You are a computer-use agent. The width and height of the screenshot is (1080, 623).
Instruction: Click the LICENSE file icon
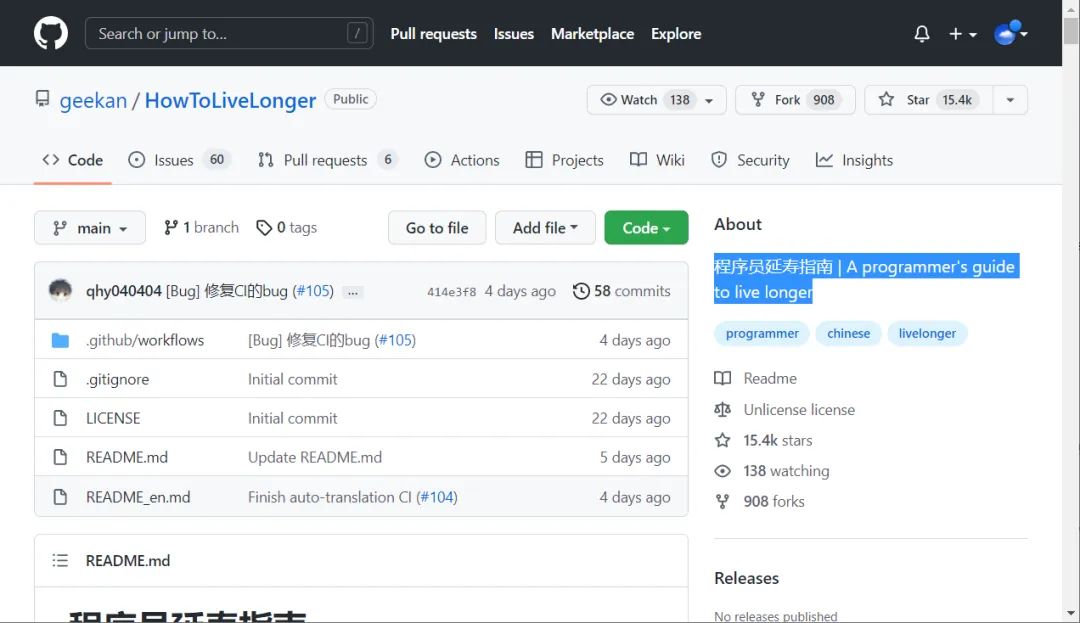point(61,418)
